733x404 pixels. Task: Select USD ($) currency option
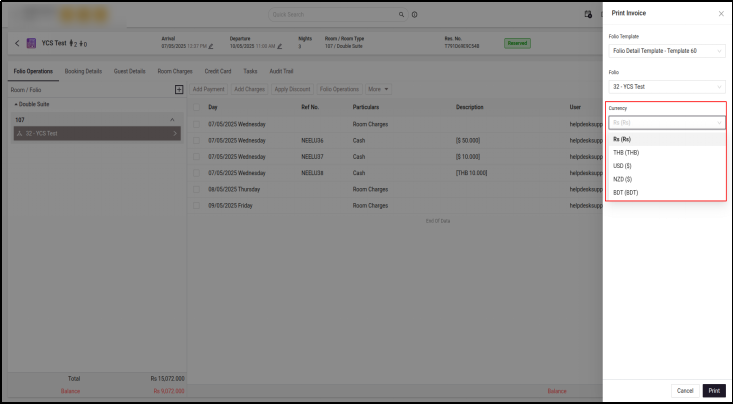667,166
